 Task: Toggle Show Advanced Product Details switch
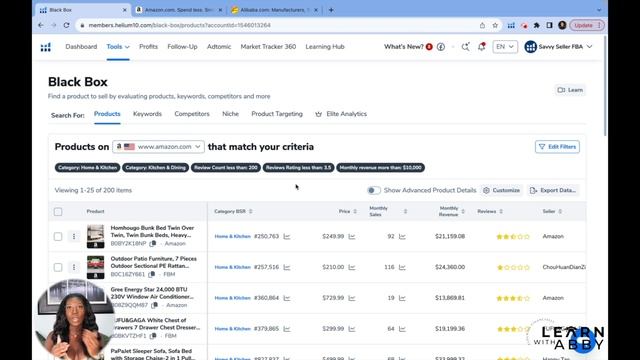coord(373,190)
